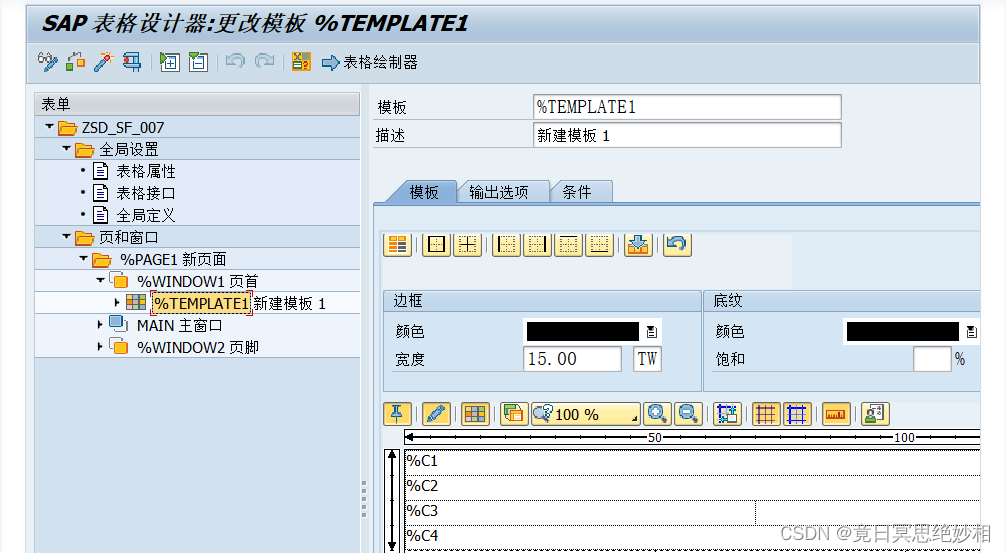
Task: Collapse the %PAGE1 新页面 node
Action: coord(83,259)
